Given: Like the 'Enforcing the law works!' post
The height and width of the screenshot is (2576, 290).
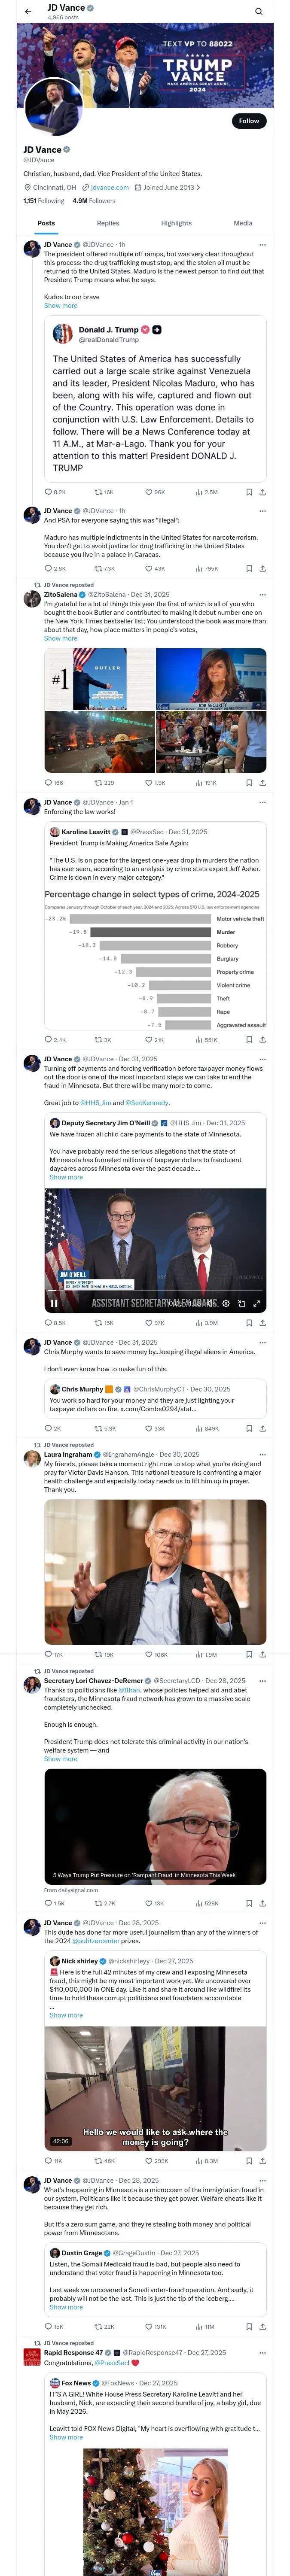Looking at the screenshot, I should [x=149, y=1039].
